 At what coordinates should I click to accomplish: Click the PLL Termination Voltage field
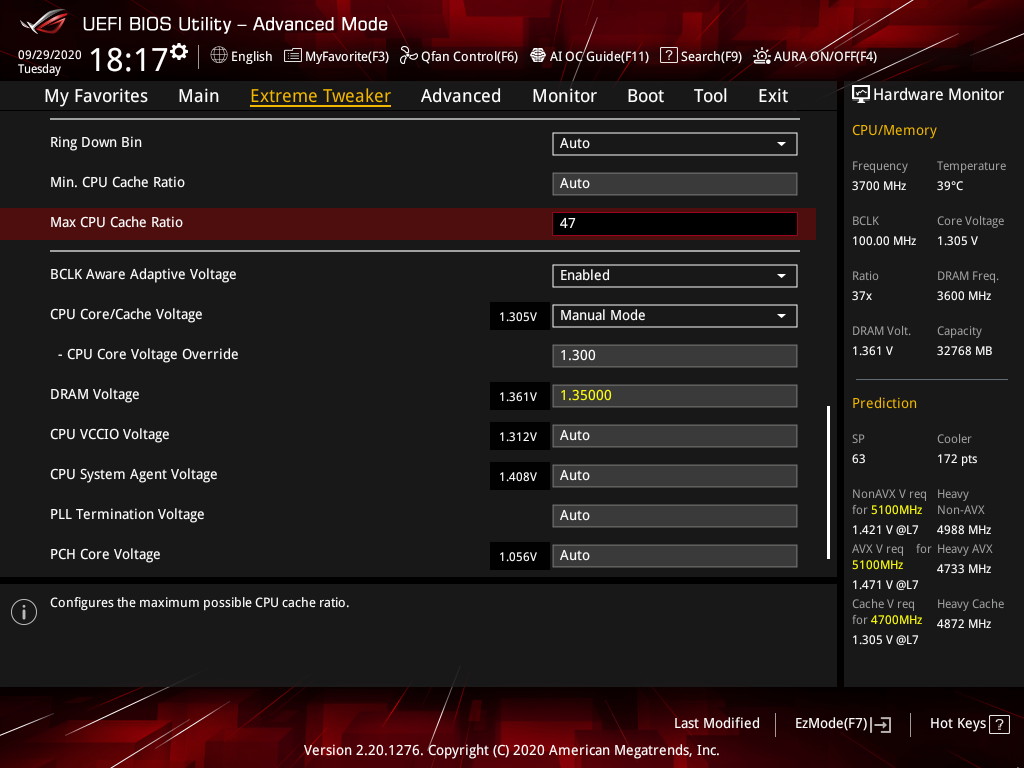pyautogui.click(x=675, y=515)
